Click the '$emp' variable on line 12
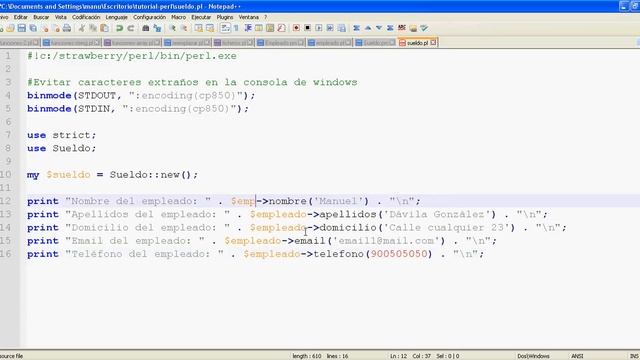The width and height of the screenshot is (640, 360). (x=243, y=201)
